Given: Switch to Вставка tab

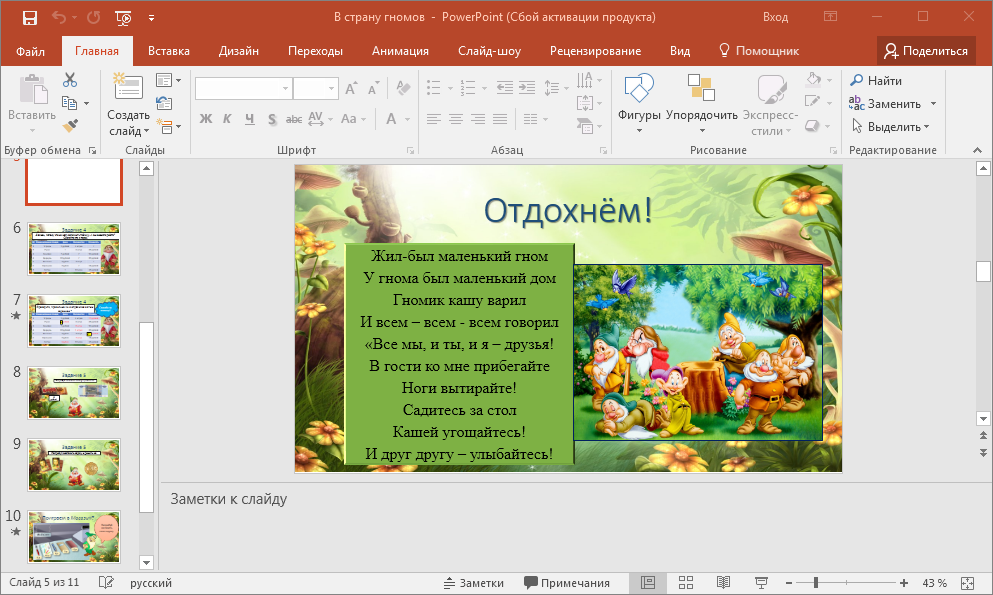Looking at the screenshot, I should tap(168, 51).
